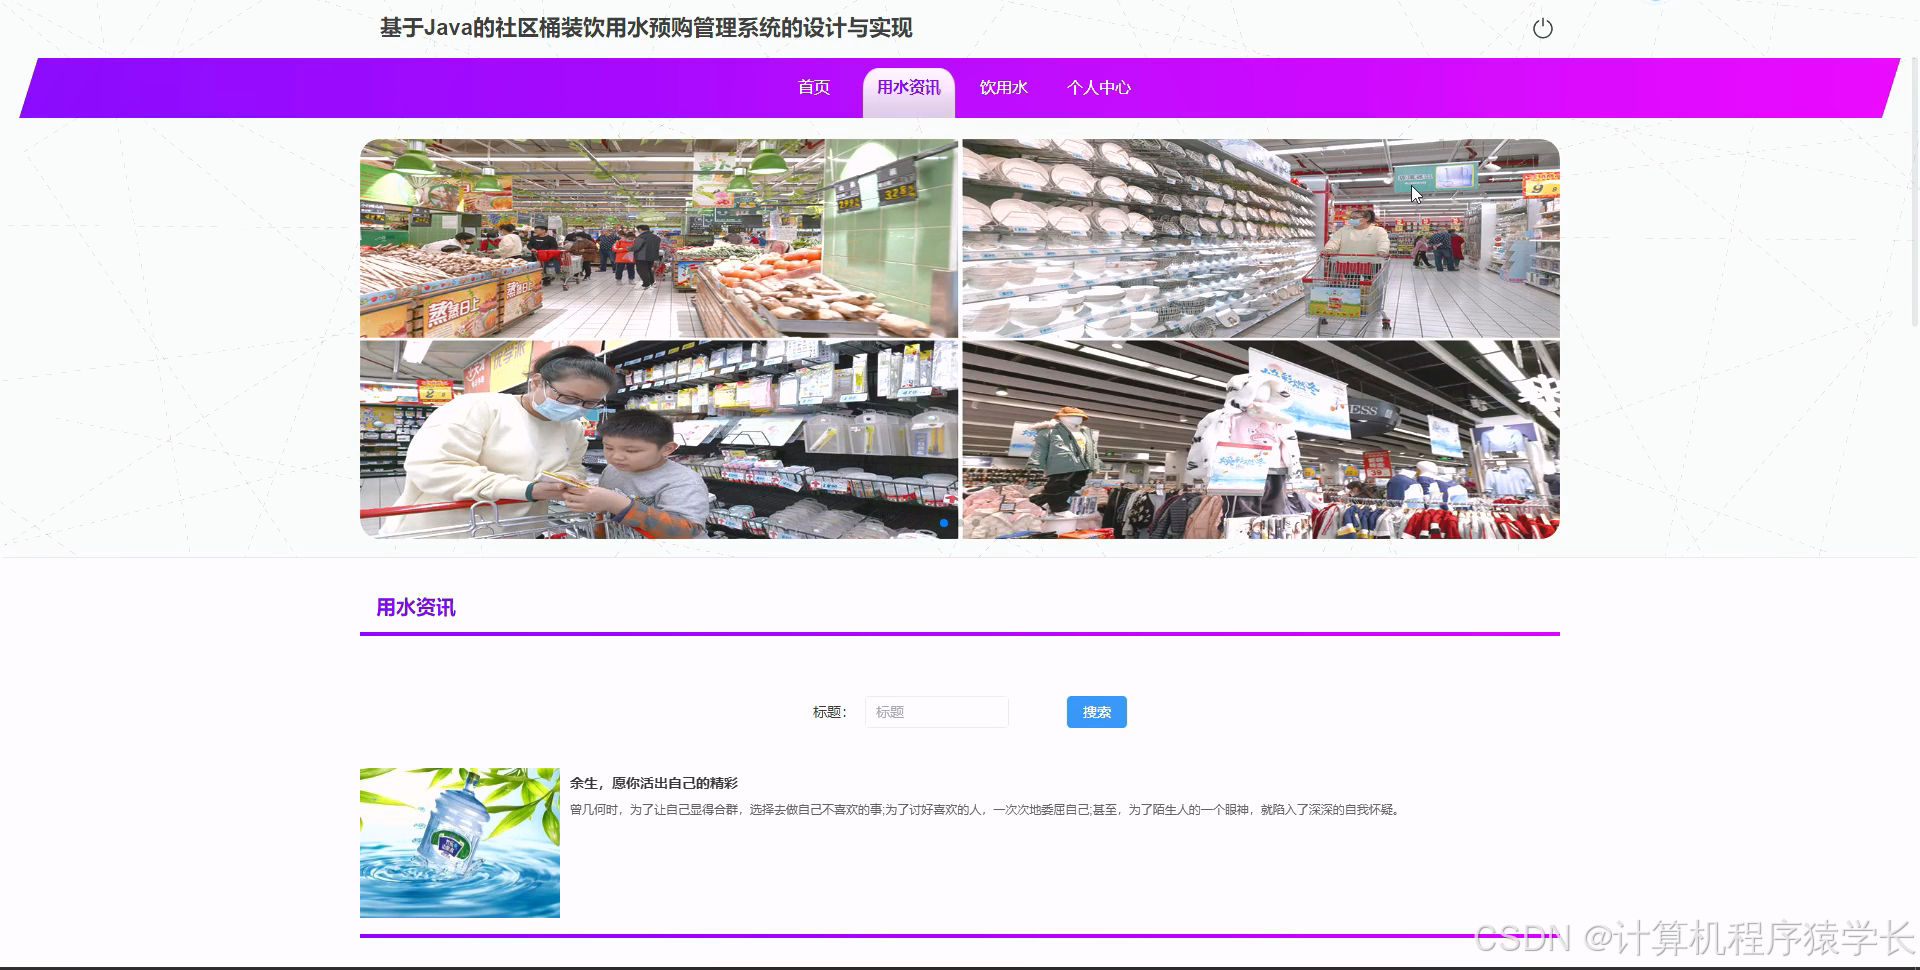The image size is (1920, 970).
Task: Open article 余生，愿你活出自己的精彩
Action: coord(654,783)
